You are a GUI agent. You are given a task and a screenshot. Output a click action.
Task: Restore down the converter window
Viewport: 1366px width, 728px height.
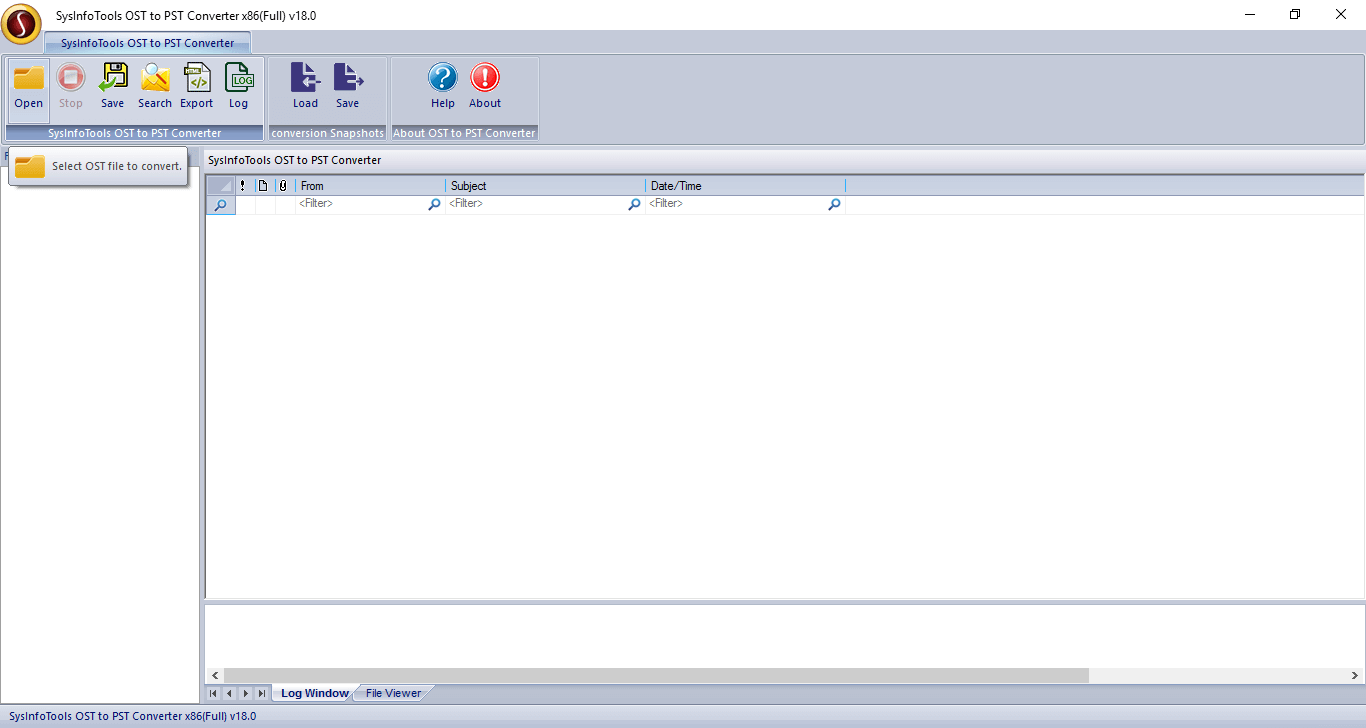pyautogui.click(x=1296, y=15)
